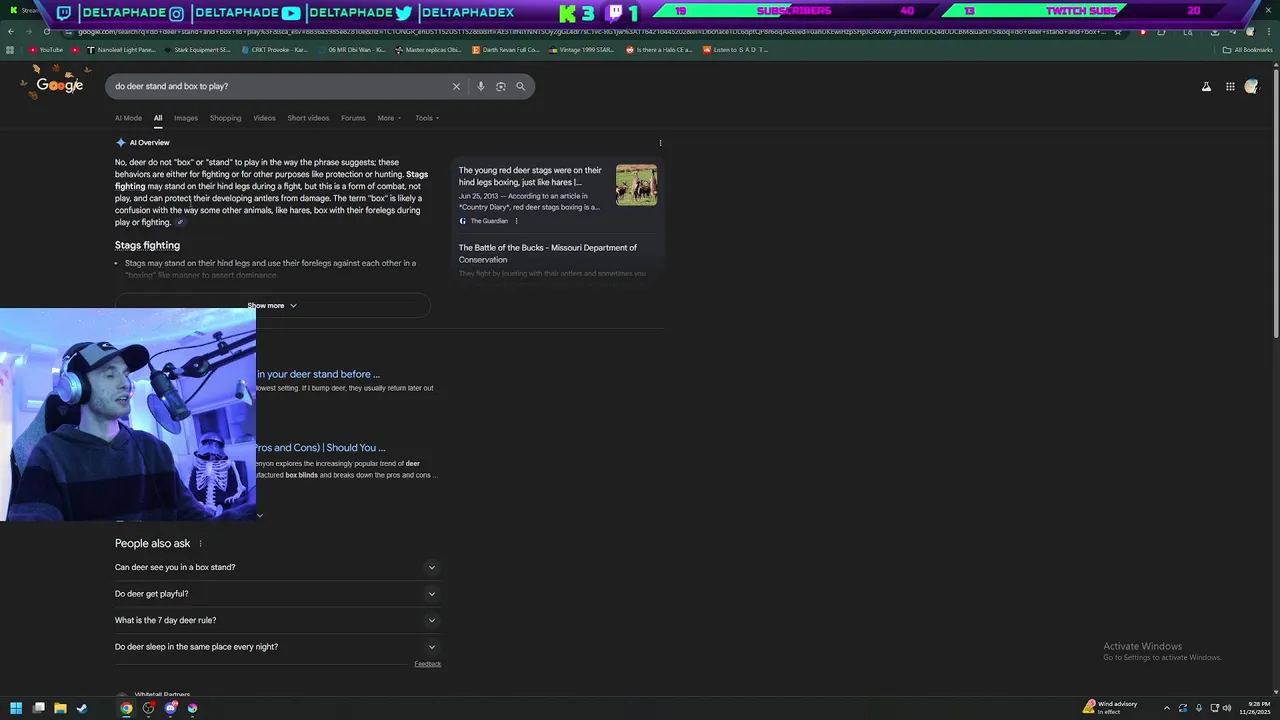Open the More search filters dropdown

tap(389, 118)
